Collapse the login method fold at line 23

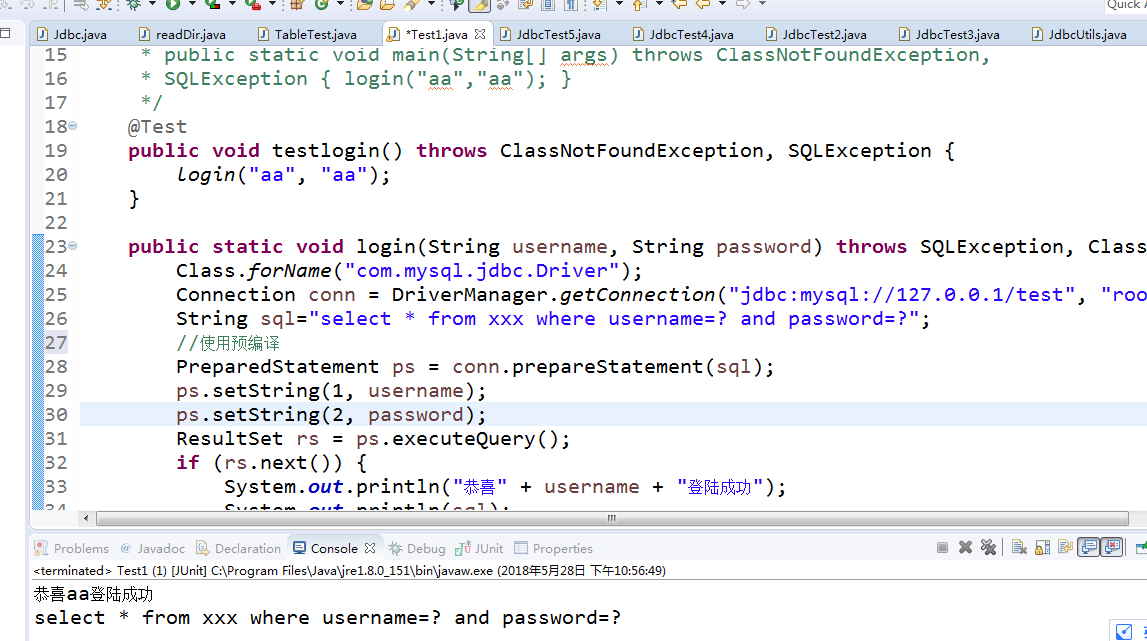click(x=72, y=246)
